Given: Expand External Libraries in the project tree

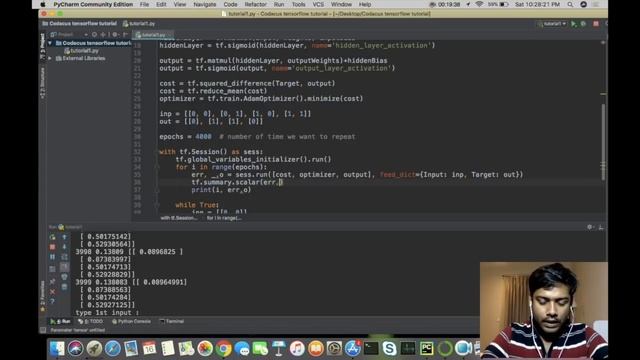Looking at the screenshot, I should [x=50, y=58].
